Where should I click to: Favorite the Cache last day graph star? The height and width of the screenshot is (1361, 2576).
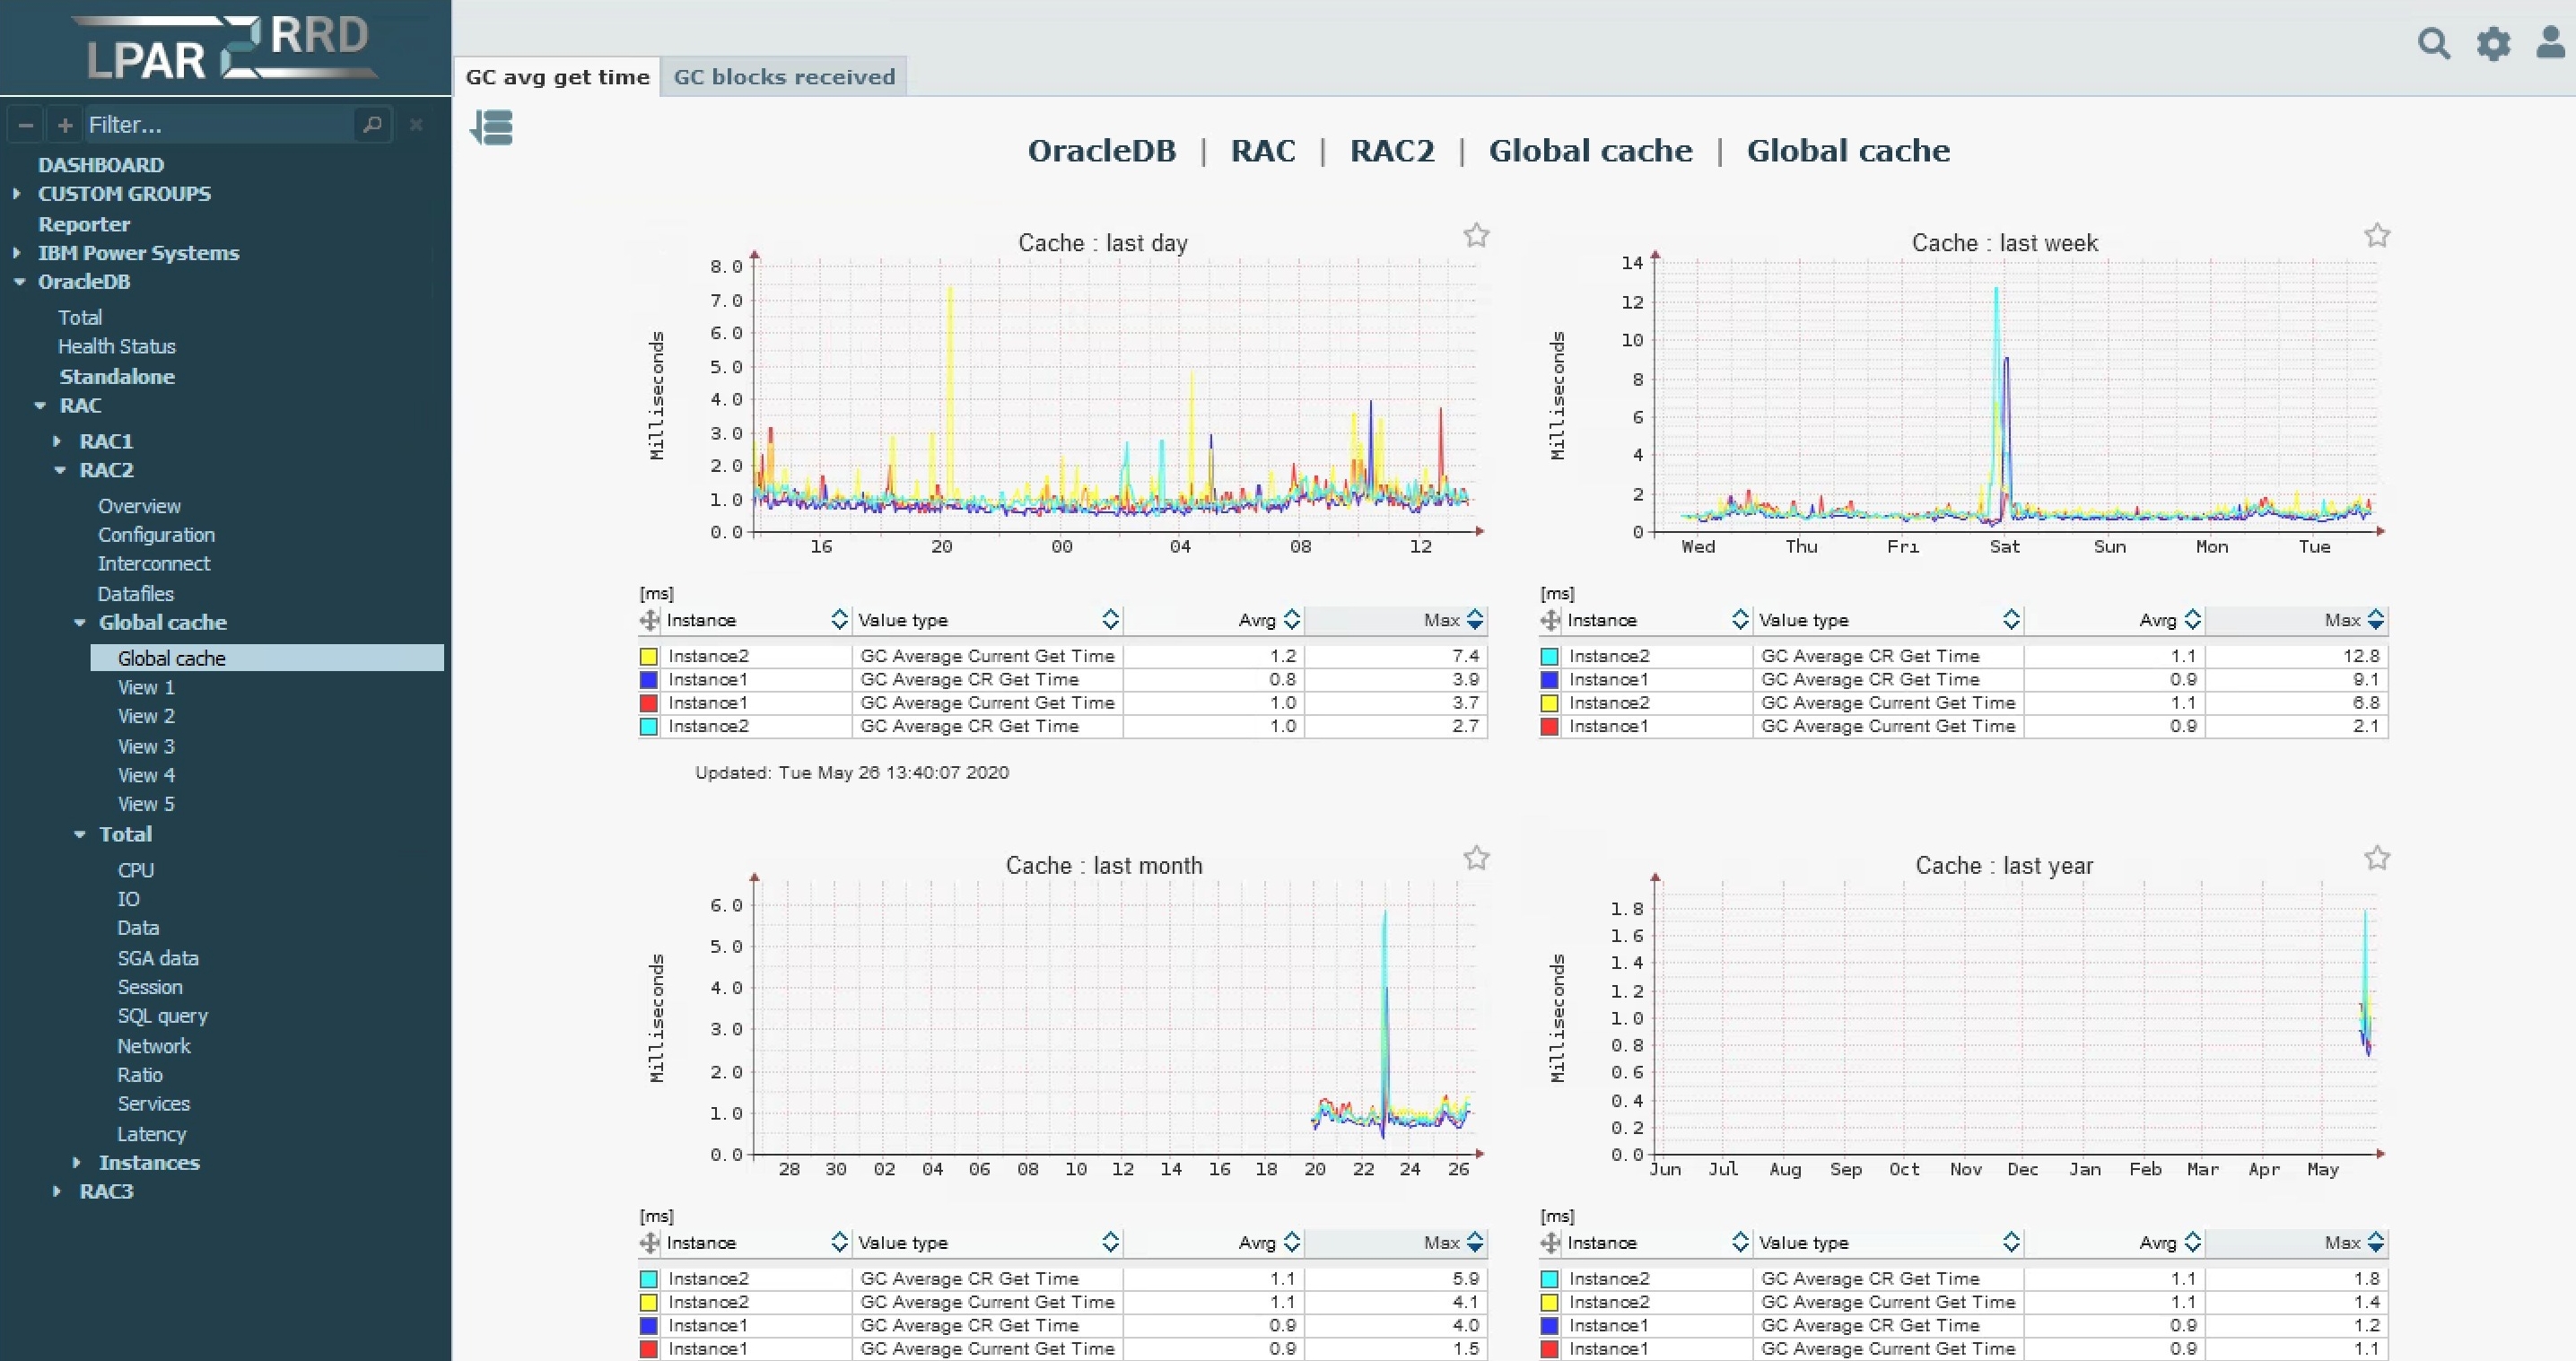click(1476, 236)
